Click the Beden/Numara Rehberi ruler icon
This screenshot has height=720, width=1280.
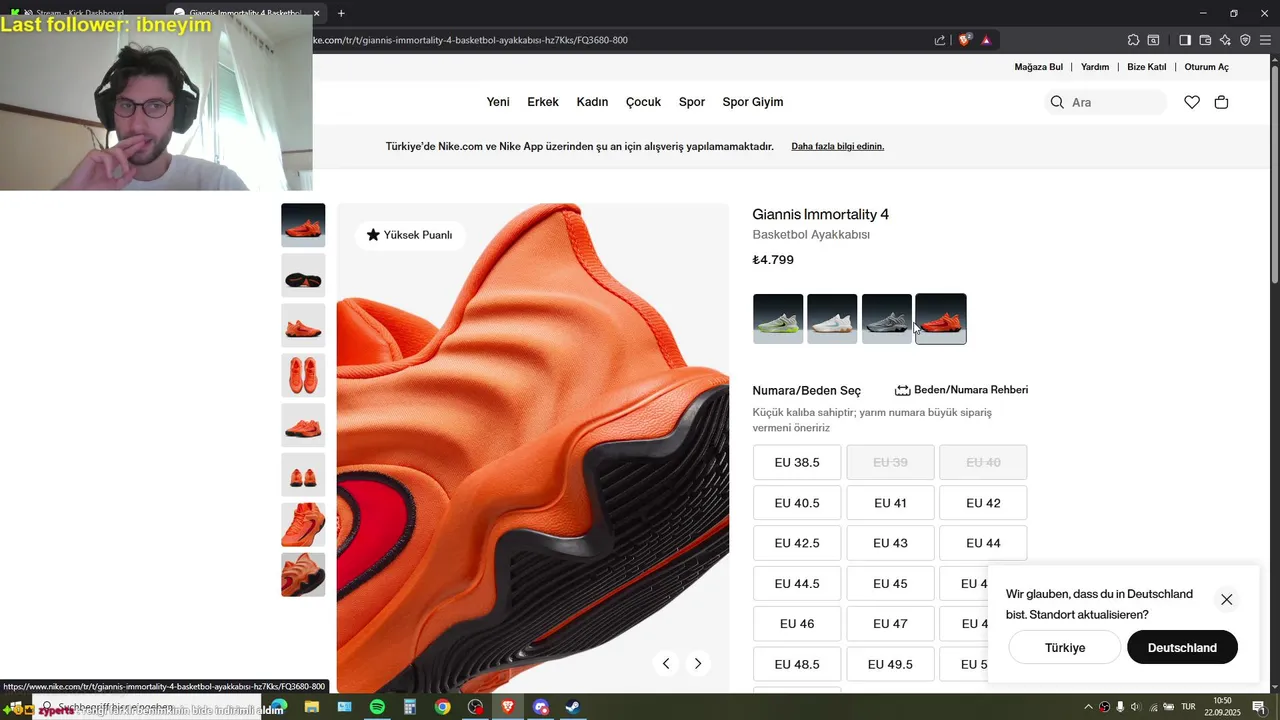(x=903, y=390)
